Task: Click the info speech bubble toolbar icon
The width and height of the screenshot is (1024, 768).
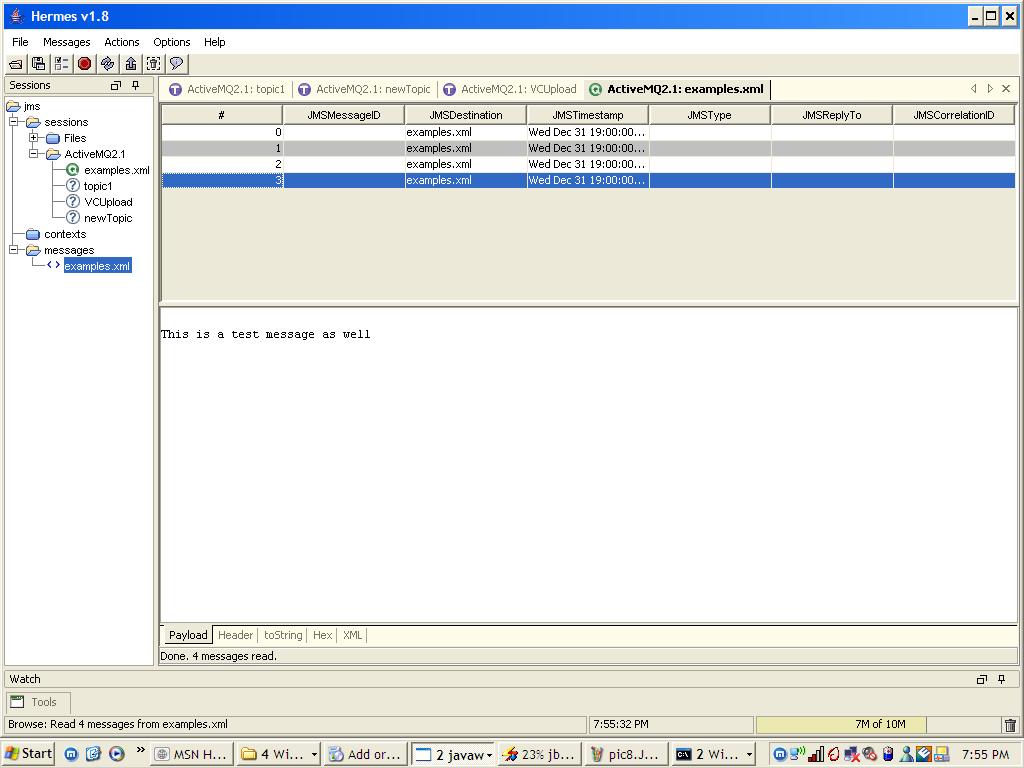Action: point(176,64)
